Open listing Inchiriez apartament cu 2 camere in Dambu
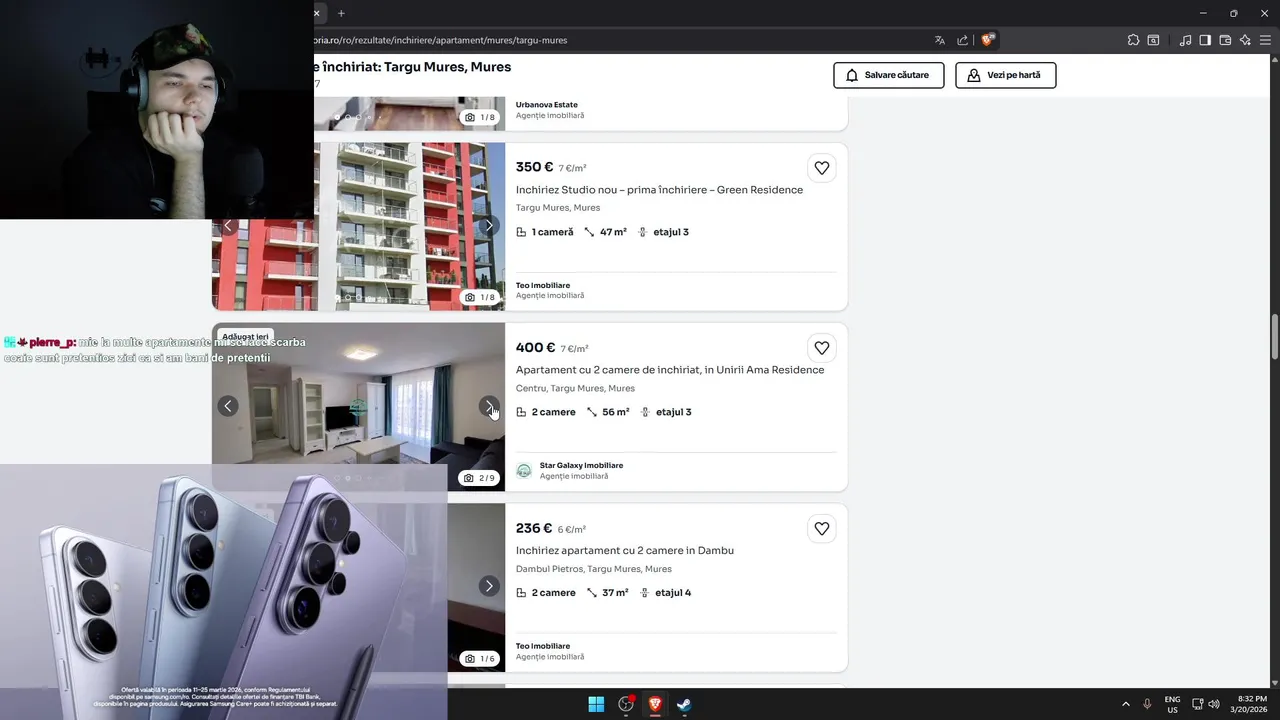This screenshot has width=1280, height=720. click(625, 551)
